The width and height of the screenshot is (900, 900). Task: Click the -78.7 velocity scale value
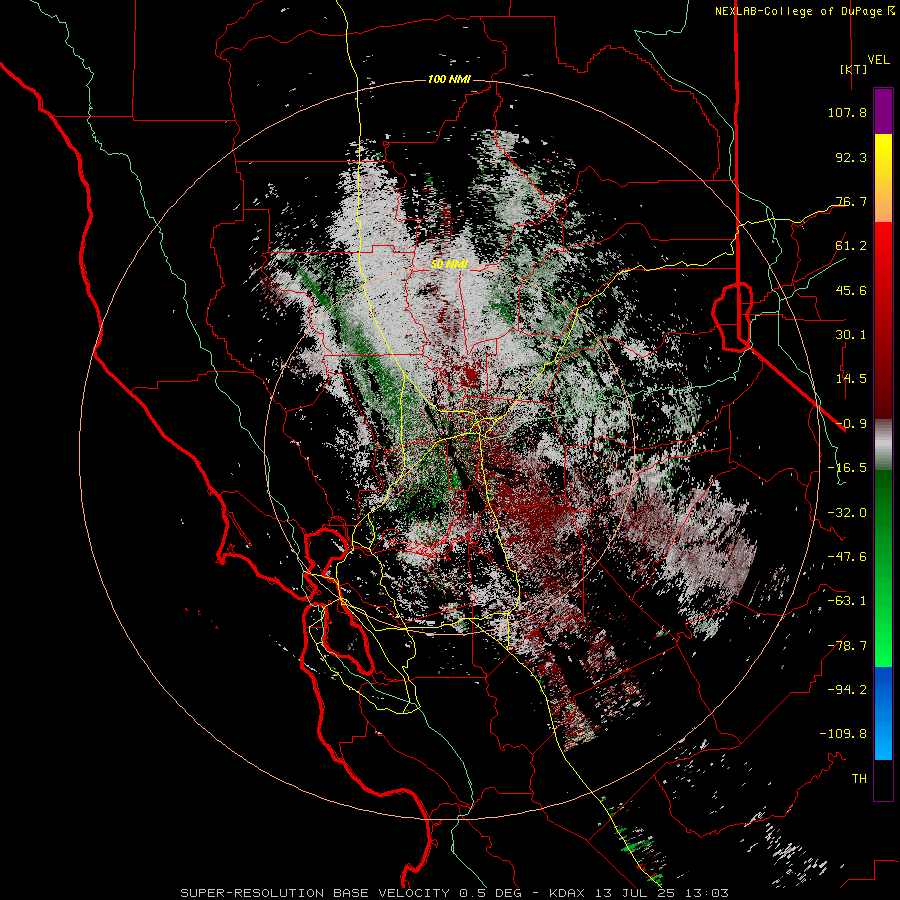847,646
